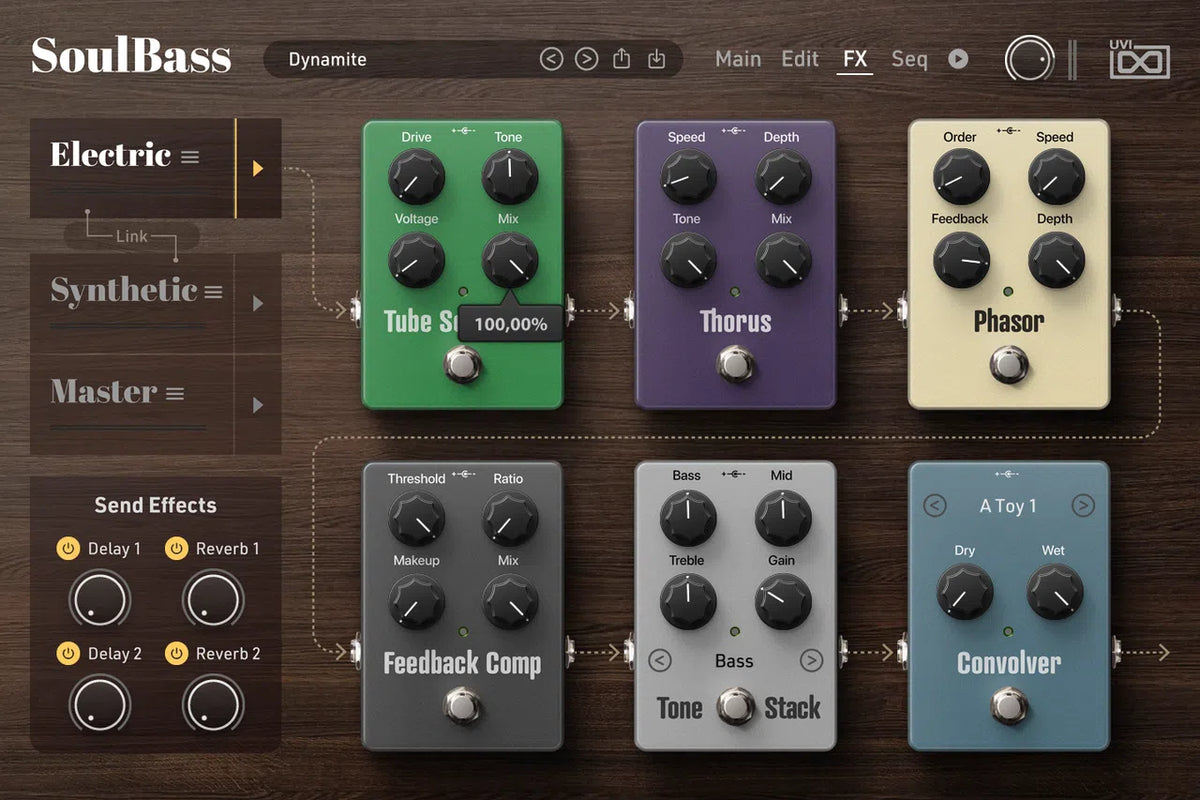This screenshot has height=800, width=1200.
Task: Switch to the Main tab
Action: (738, 59)
